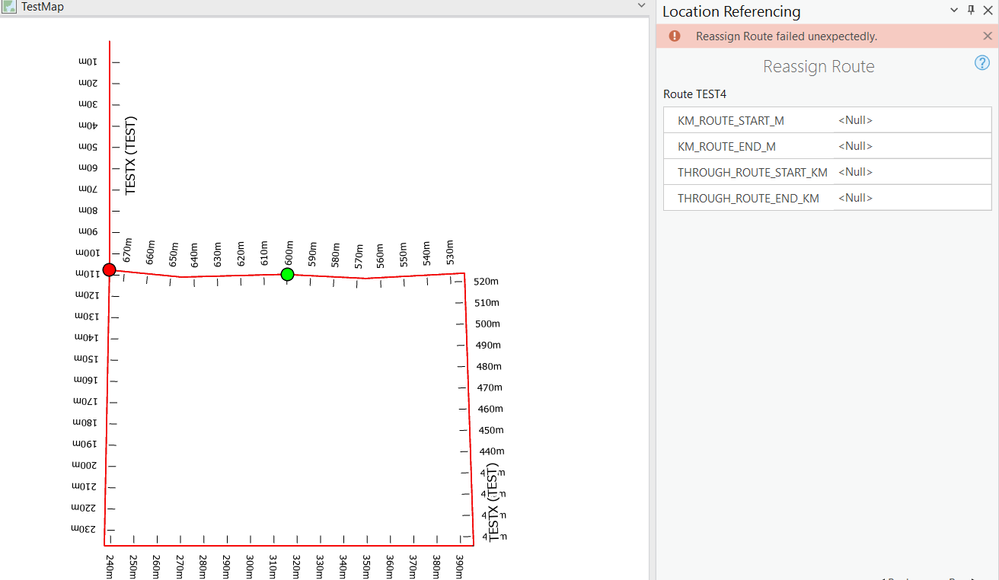
Task: Click the Route TEST4 heading
Action: coord(694,94)
